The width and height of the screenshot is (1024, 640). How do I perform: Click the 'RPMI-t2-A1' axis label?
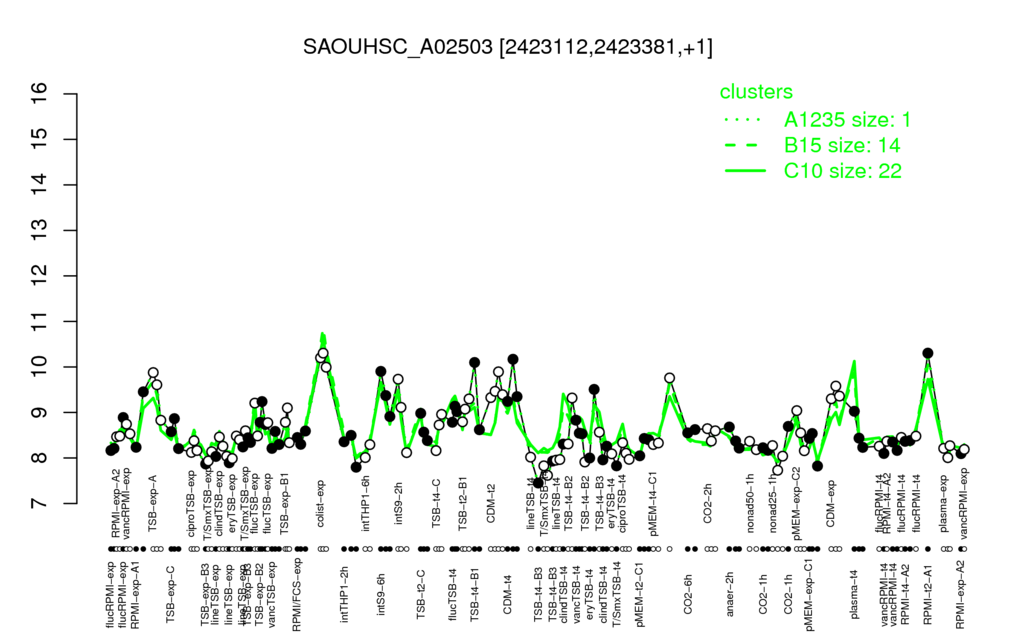pos(928,596)
